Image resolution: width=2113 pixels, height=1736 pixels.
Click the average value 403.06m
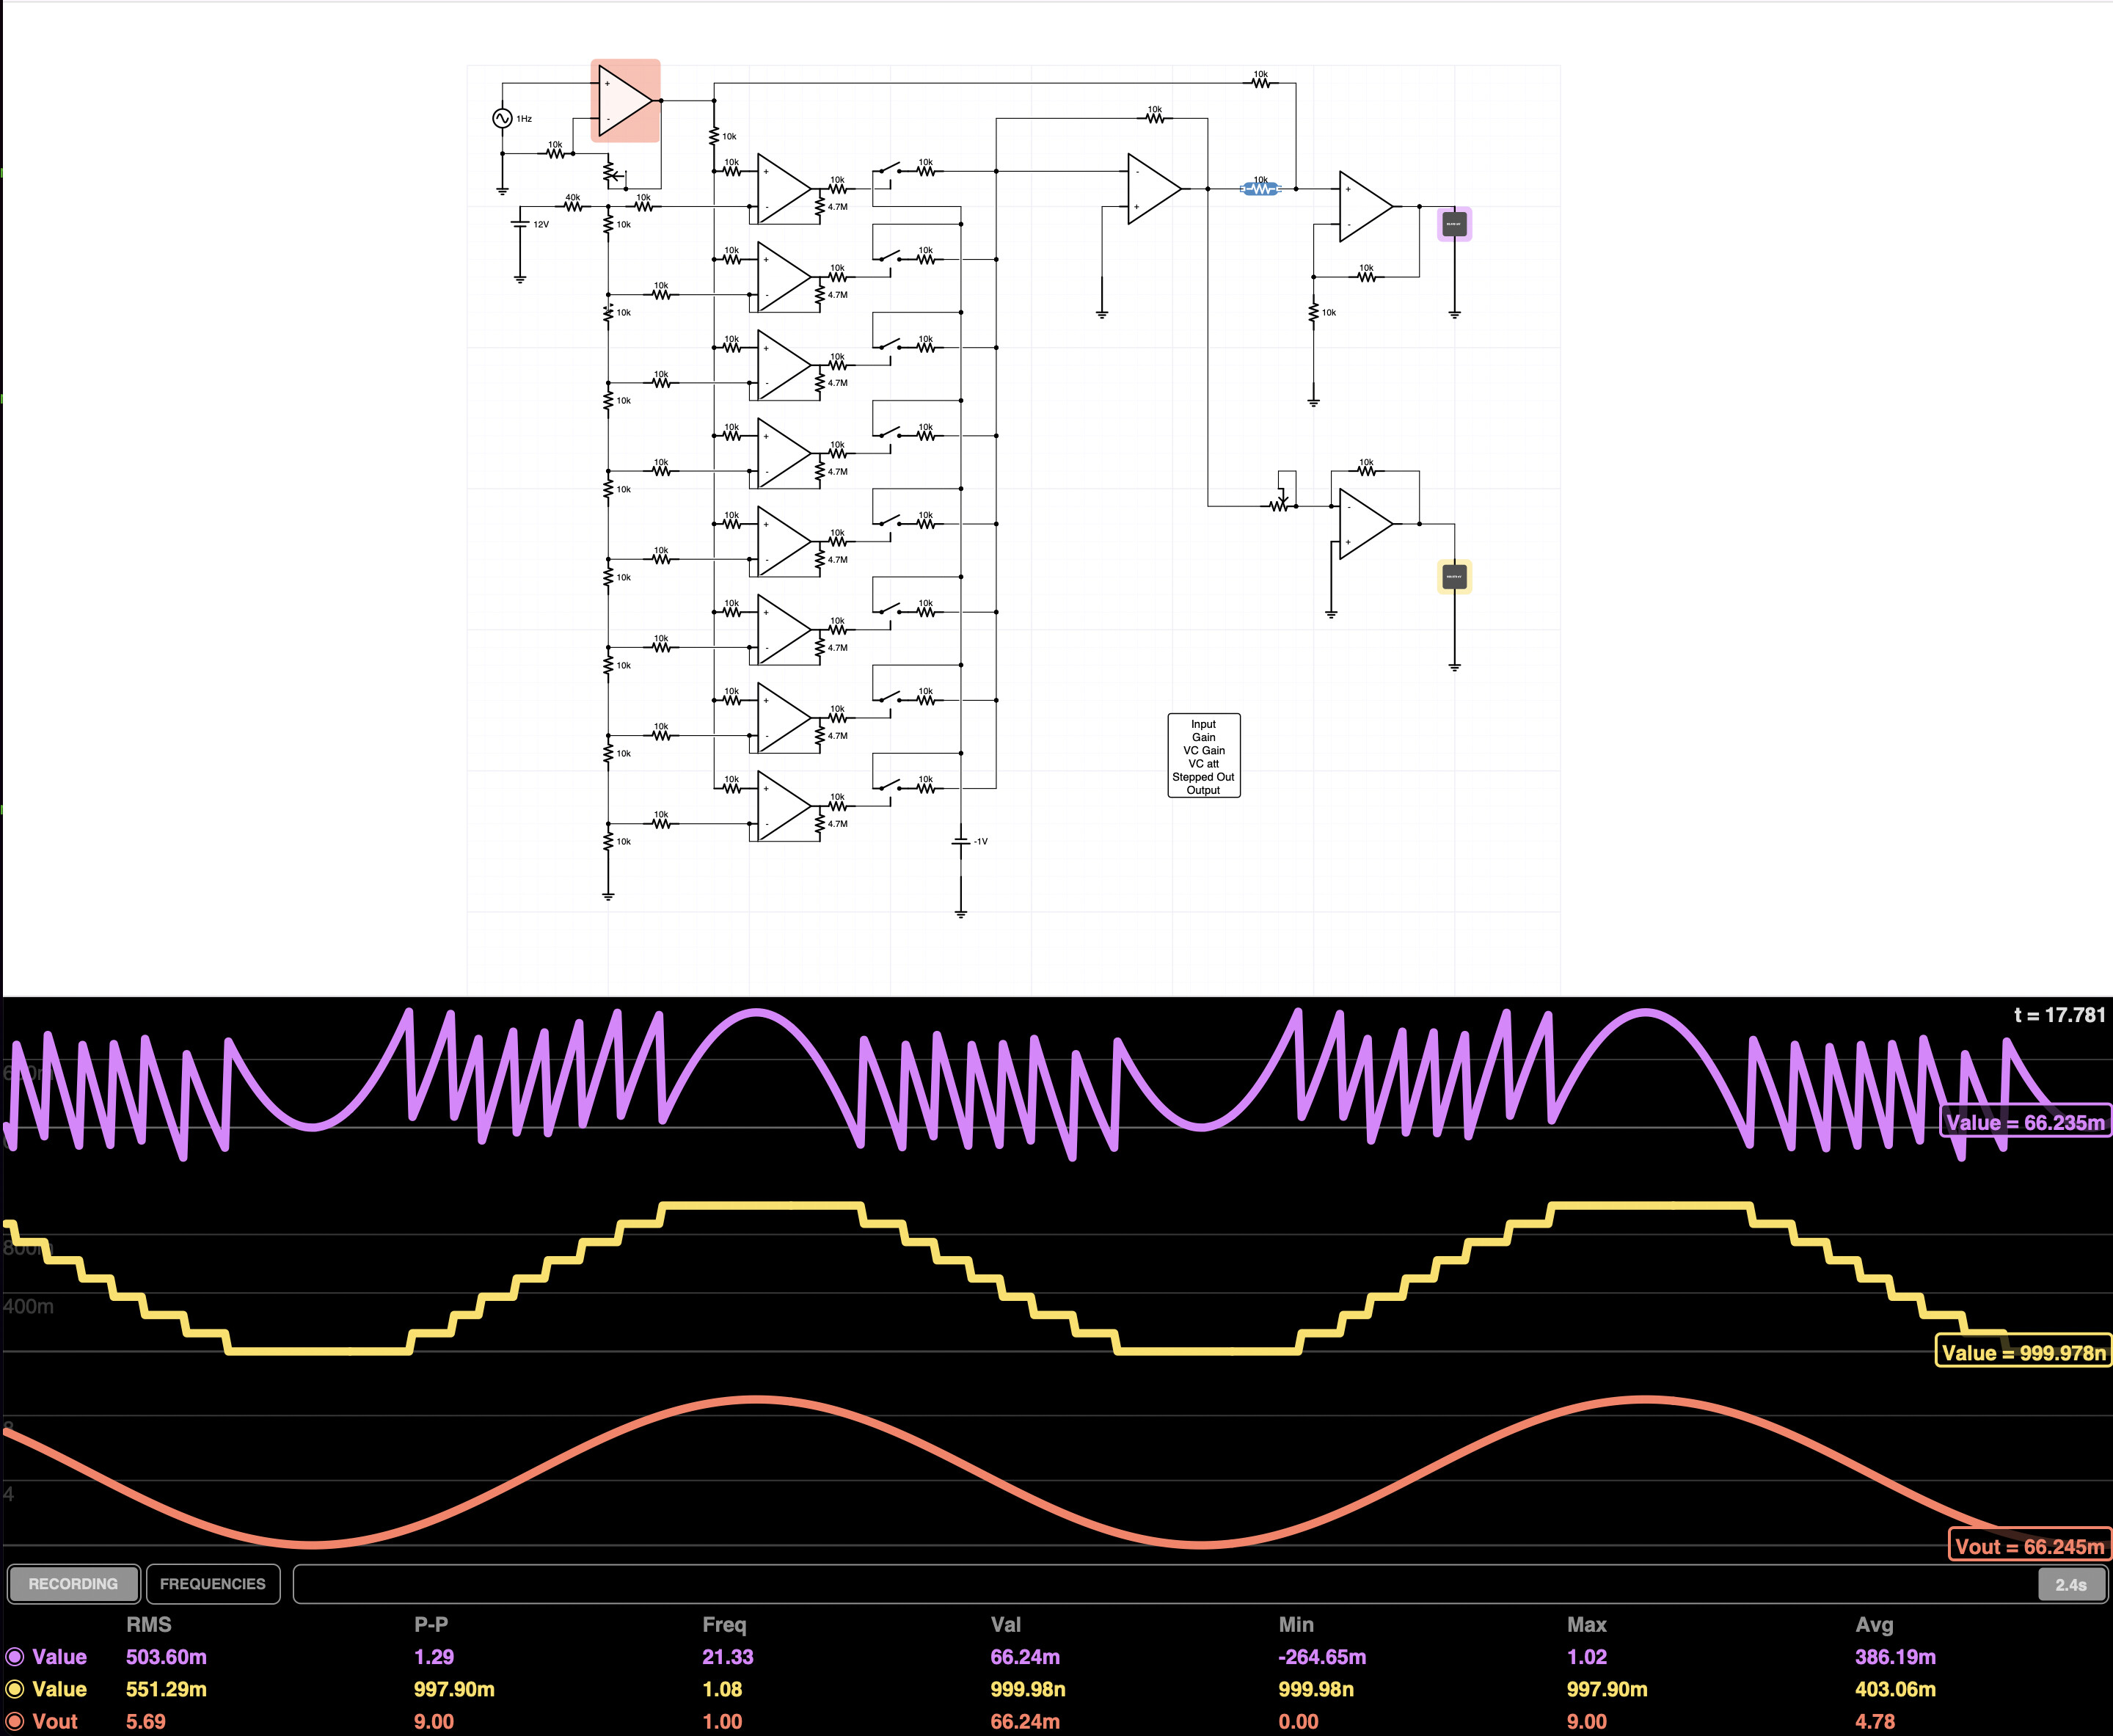1895,1689
